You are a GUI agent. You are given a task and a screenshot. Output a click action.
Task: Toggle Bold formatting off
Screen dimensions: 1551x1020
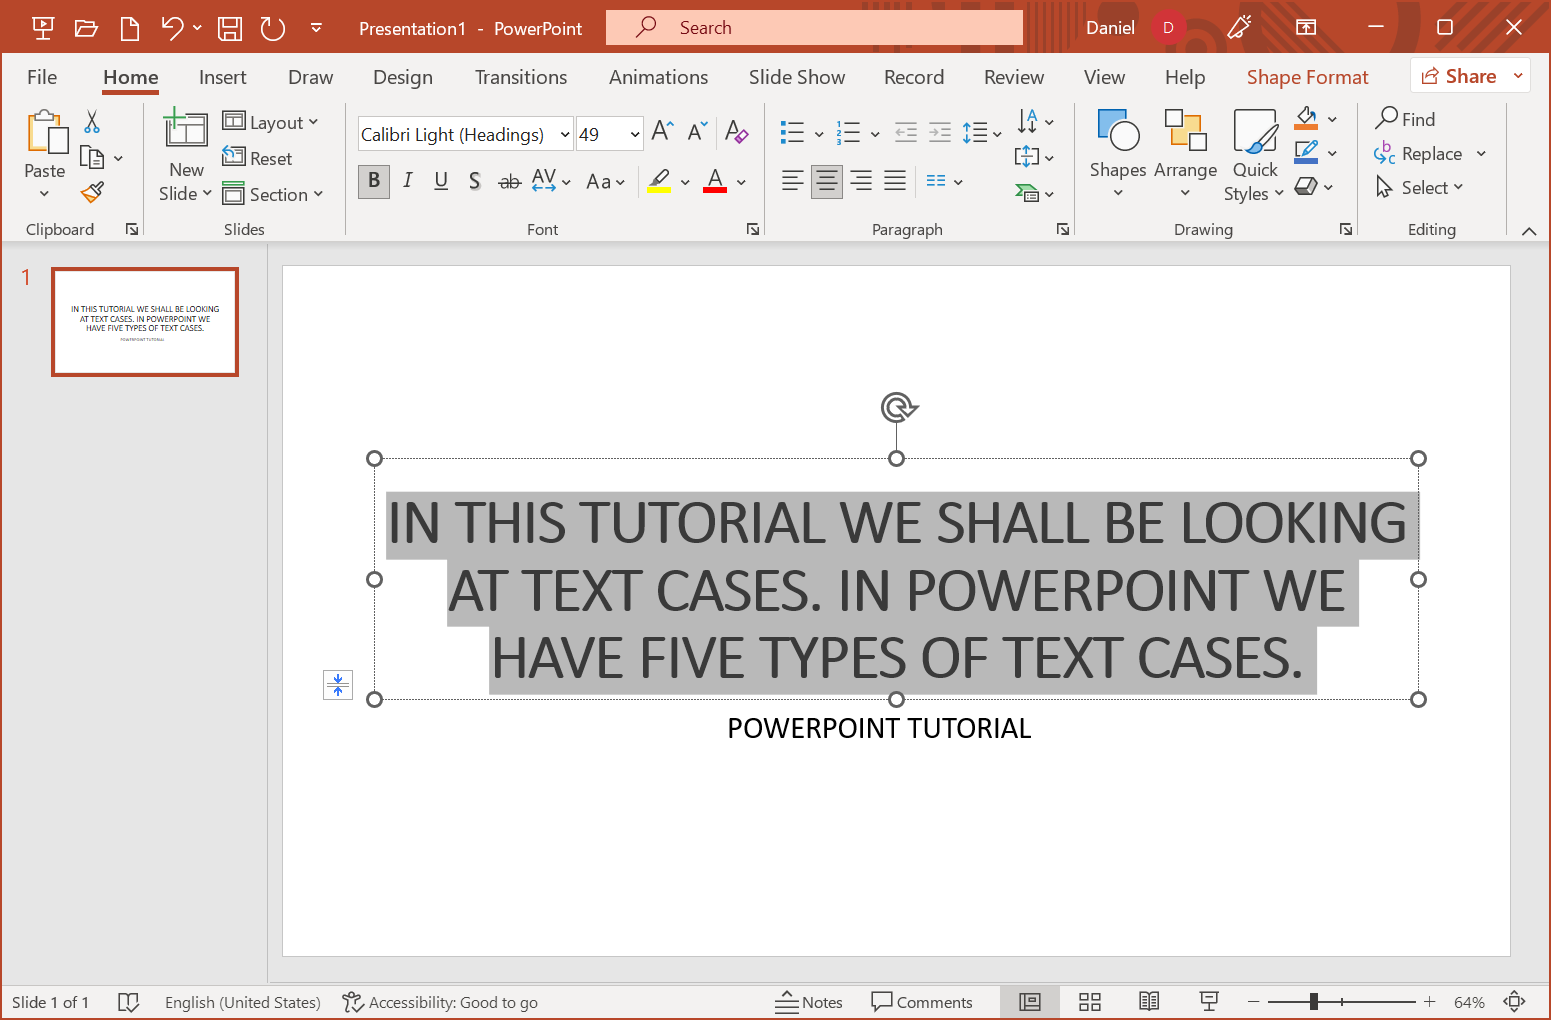point(374,181)
